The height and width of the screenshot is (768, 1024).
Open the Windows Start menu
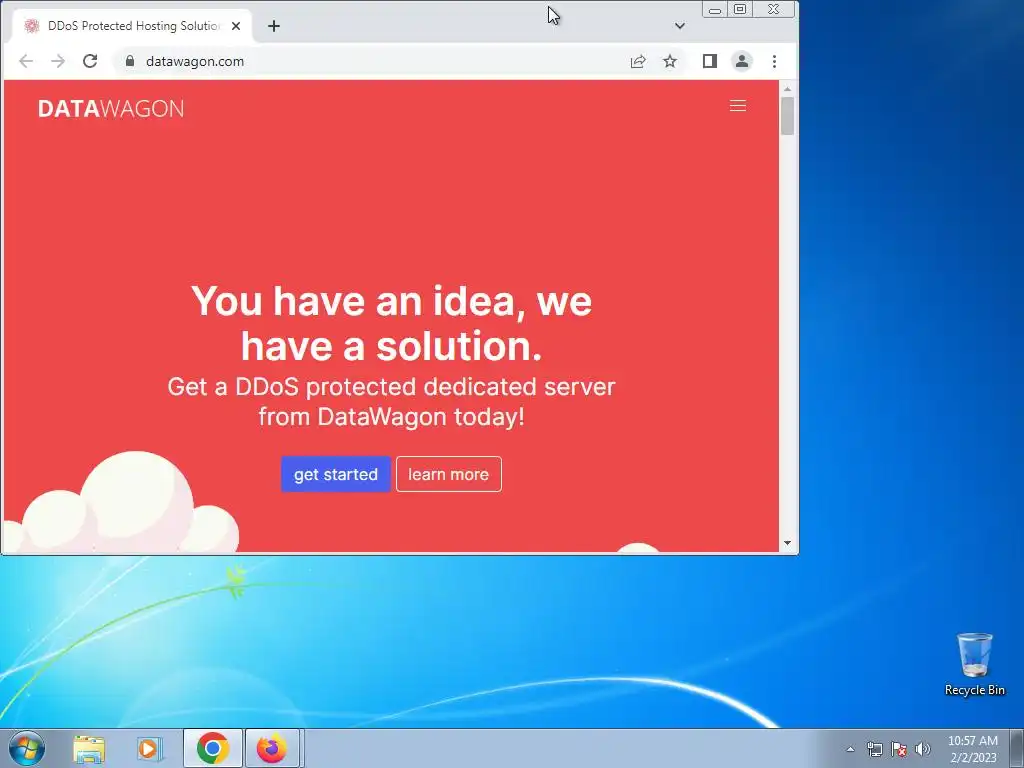(27, 748)
